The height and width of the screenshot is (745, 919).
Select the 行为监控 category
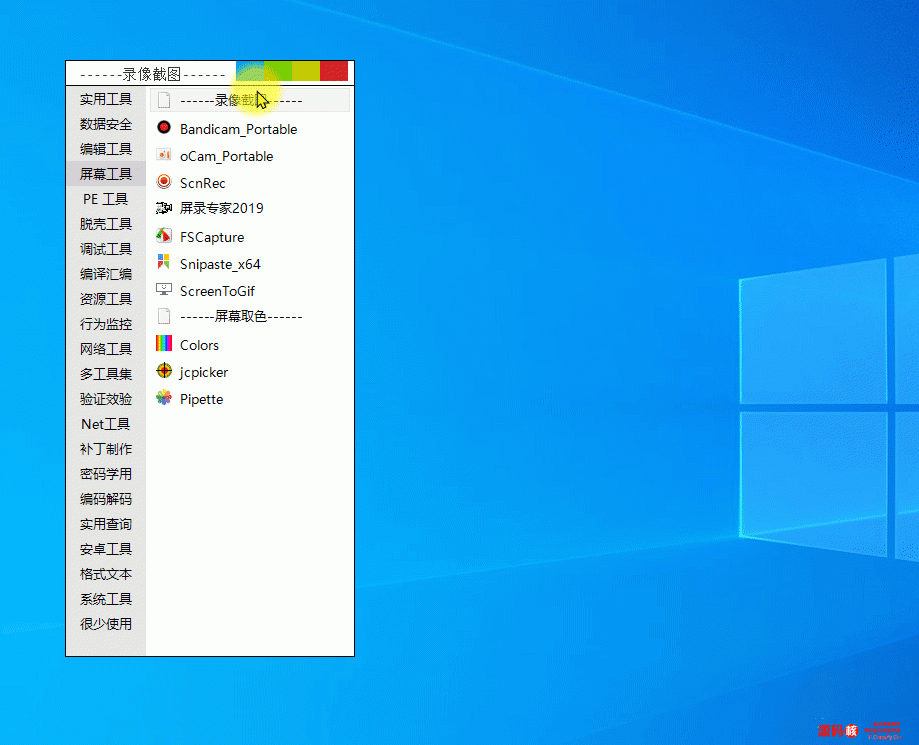click(x=106, y=324)
